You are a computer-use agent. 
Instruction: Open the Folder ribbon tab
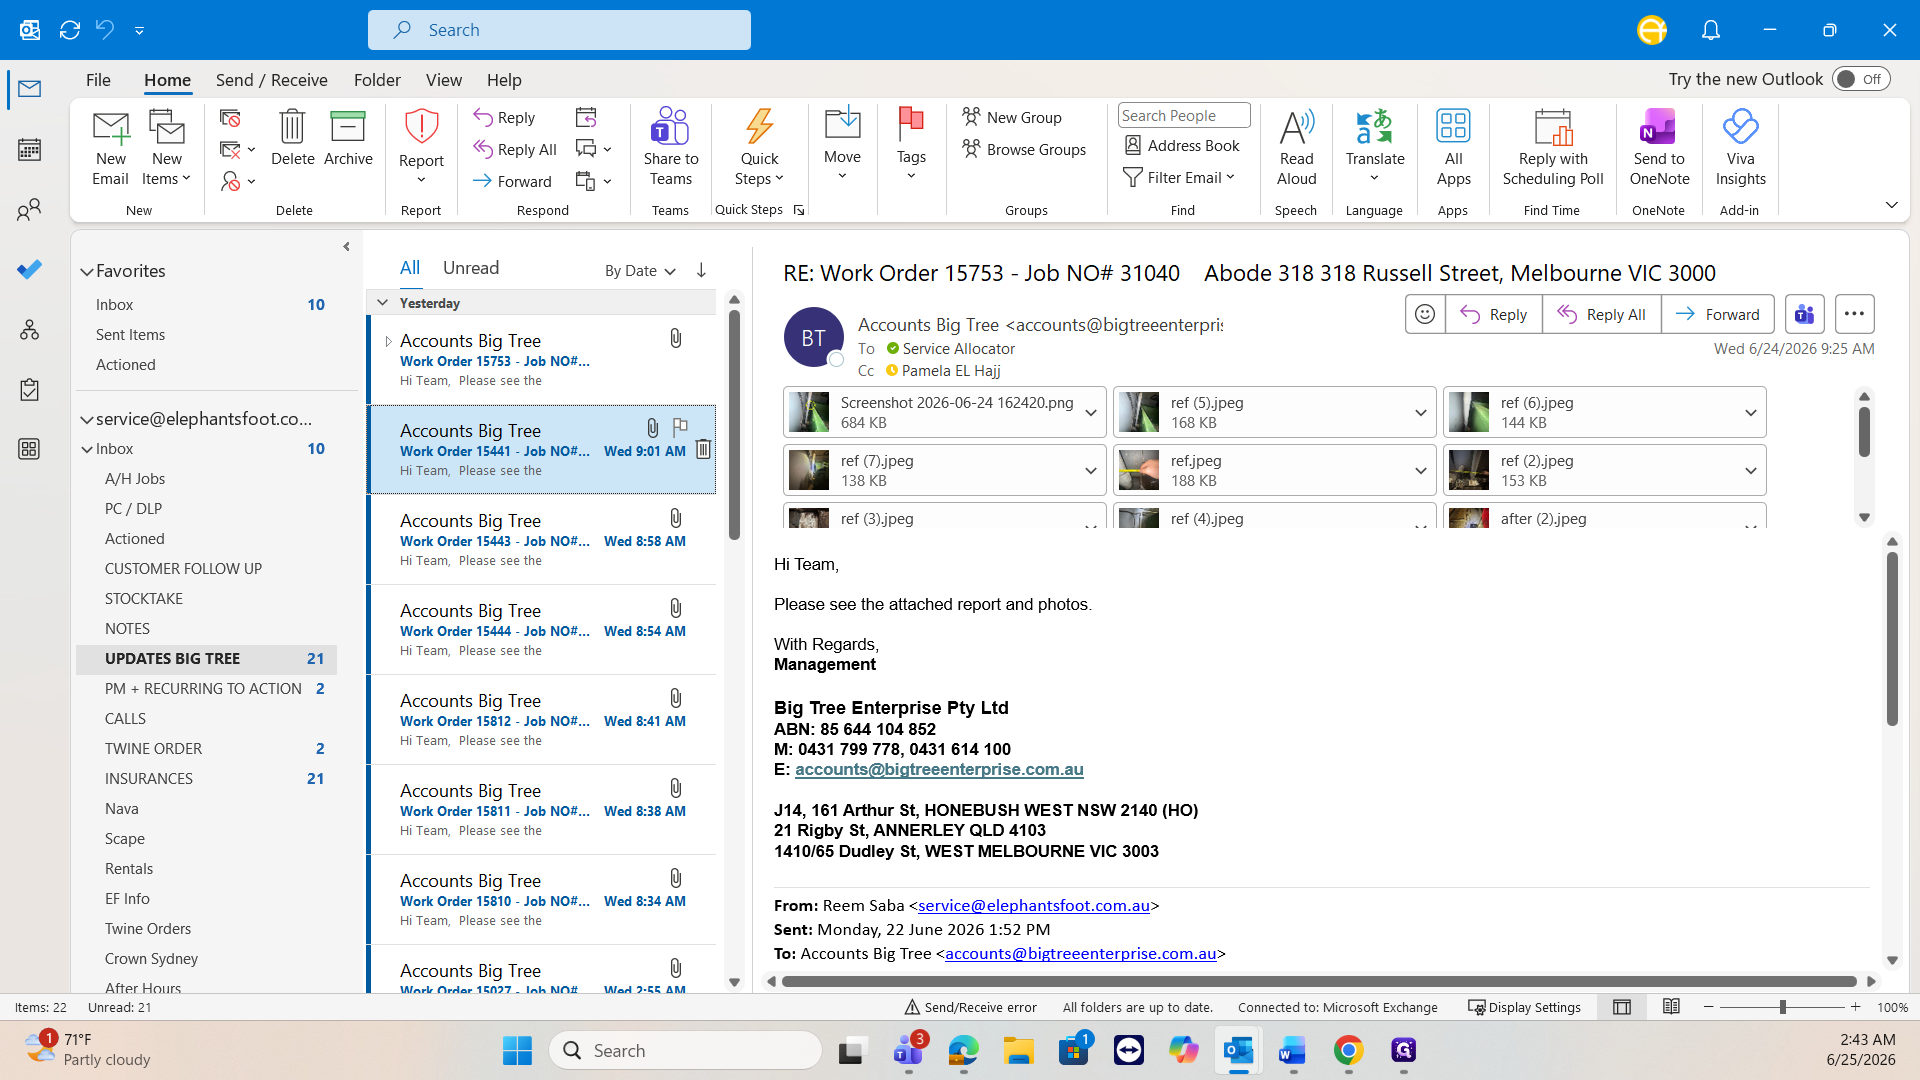pos(377,80)
